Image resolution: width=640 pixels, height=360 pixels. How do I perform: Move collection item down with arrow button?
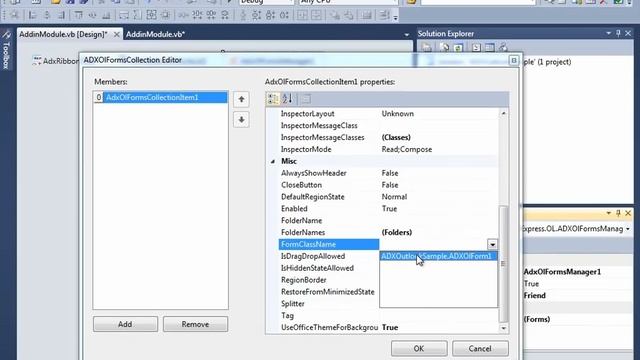click(x=241, y=120)
